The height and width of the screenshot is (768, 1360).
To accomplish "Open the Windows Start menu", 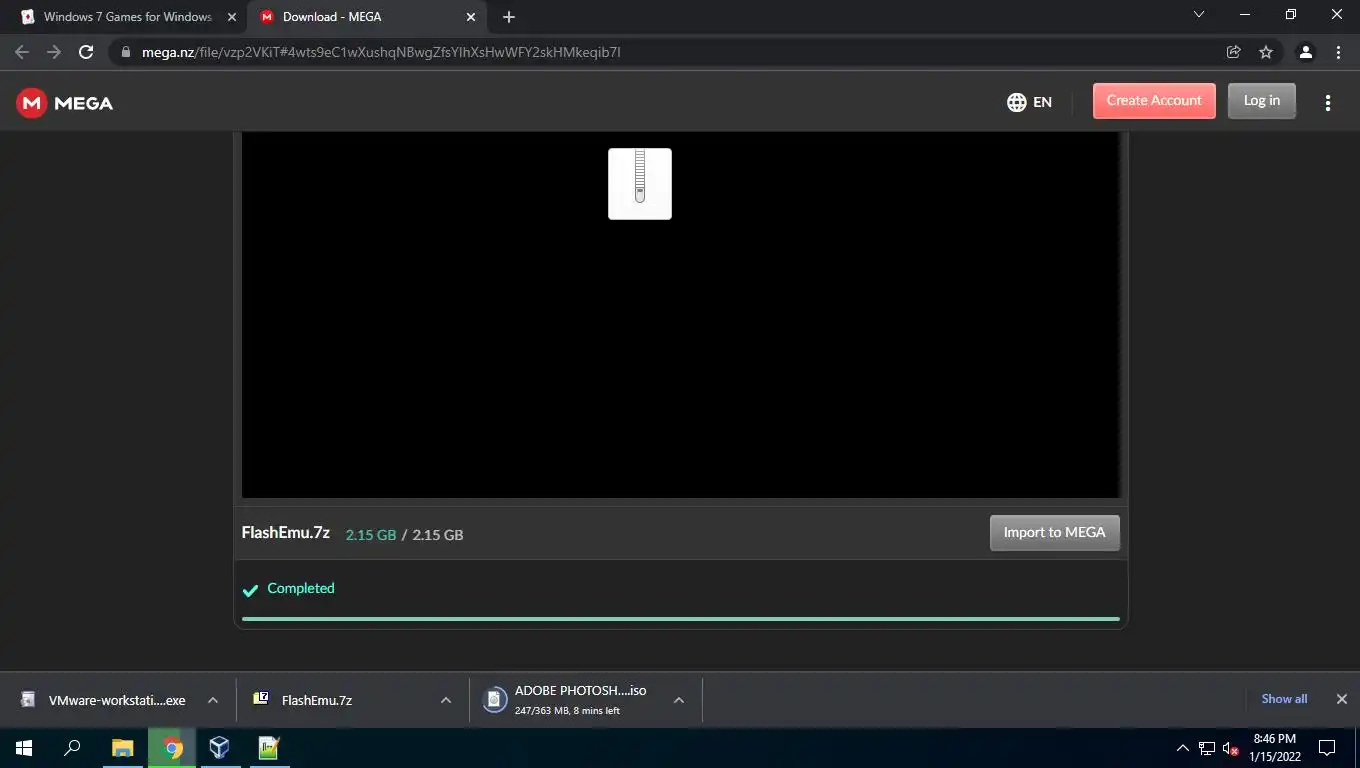I will point(24,748).
